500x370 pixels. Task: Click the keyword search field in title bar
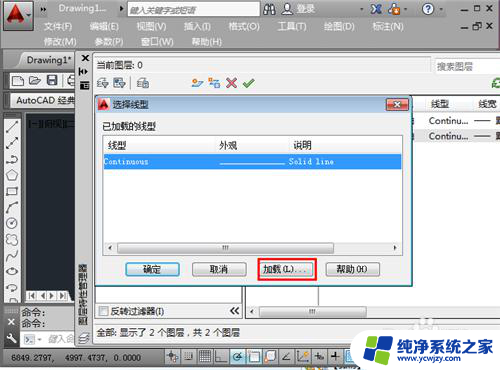click(193, 9)
